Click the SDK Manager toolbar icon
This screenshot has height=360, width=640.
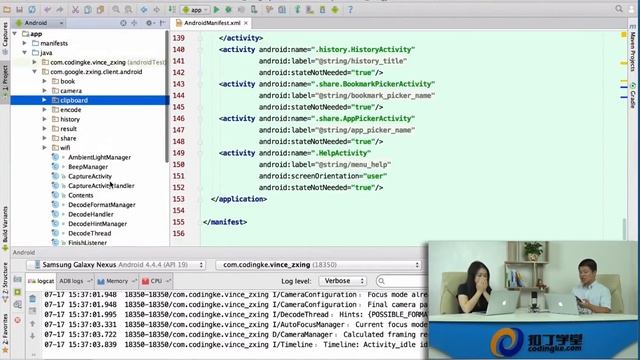[322, 9]
